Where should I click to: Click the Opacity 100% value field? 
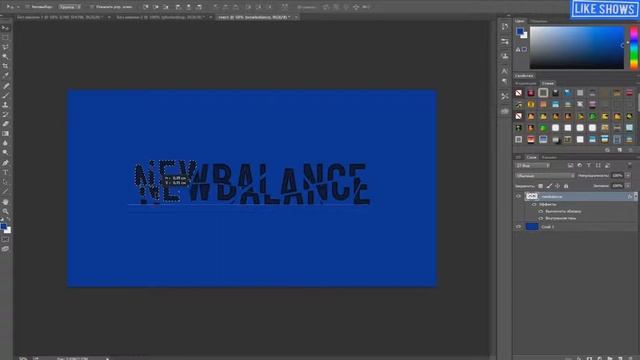click(x=617, y=176)
